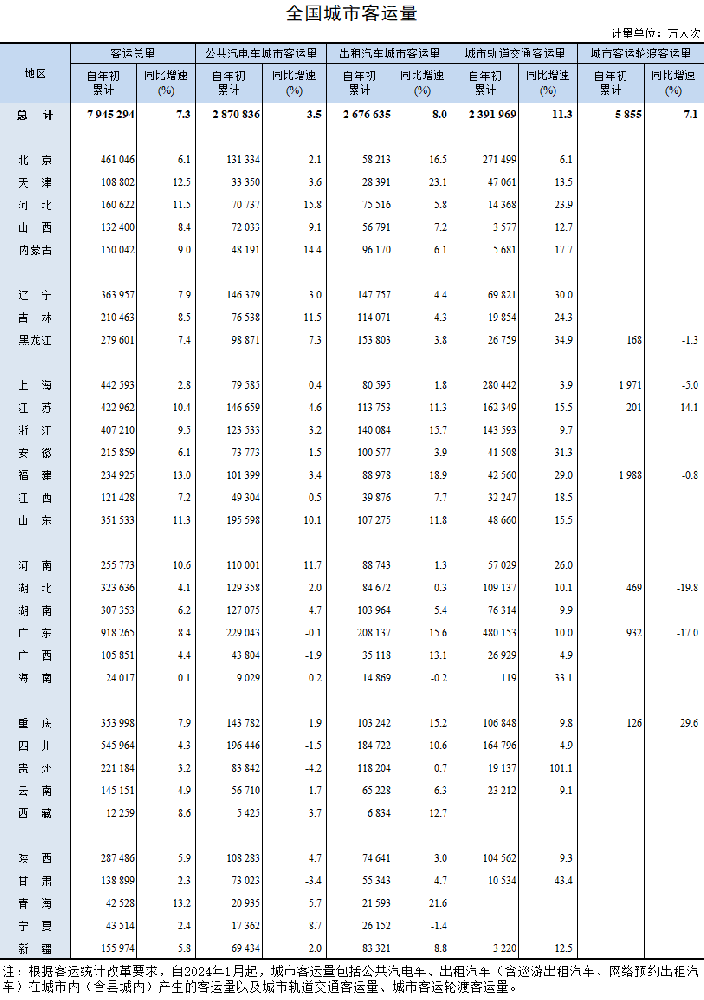Click the 安徽 row label
Viewport: 704px width, 1000px height.
pos(35,453)
